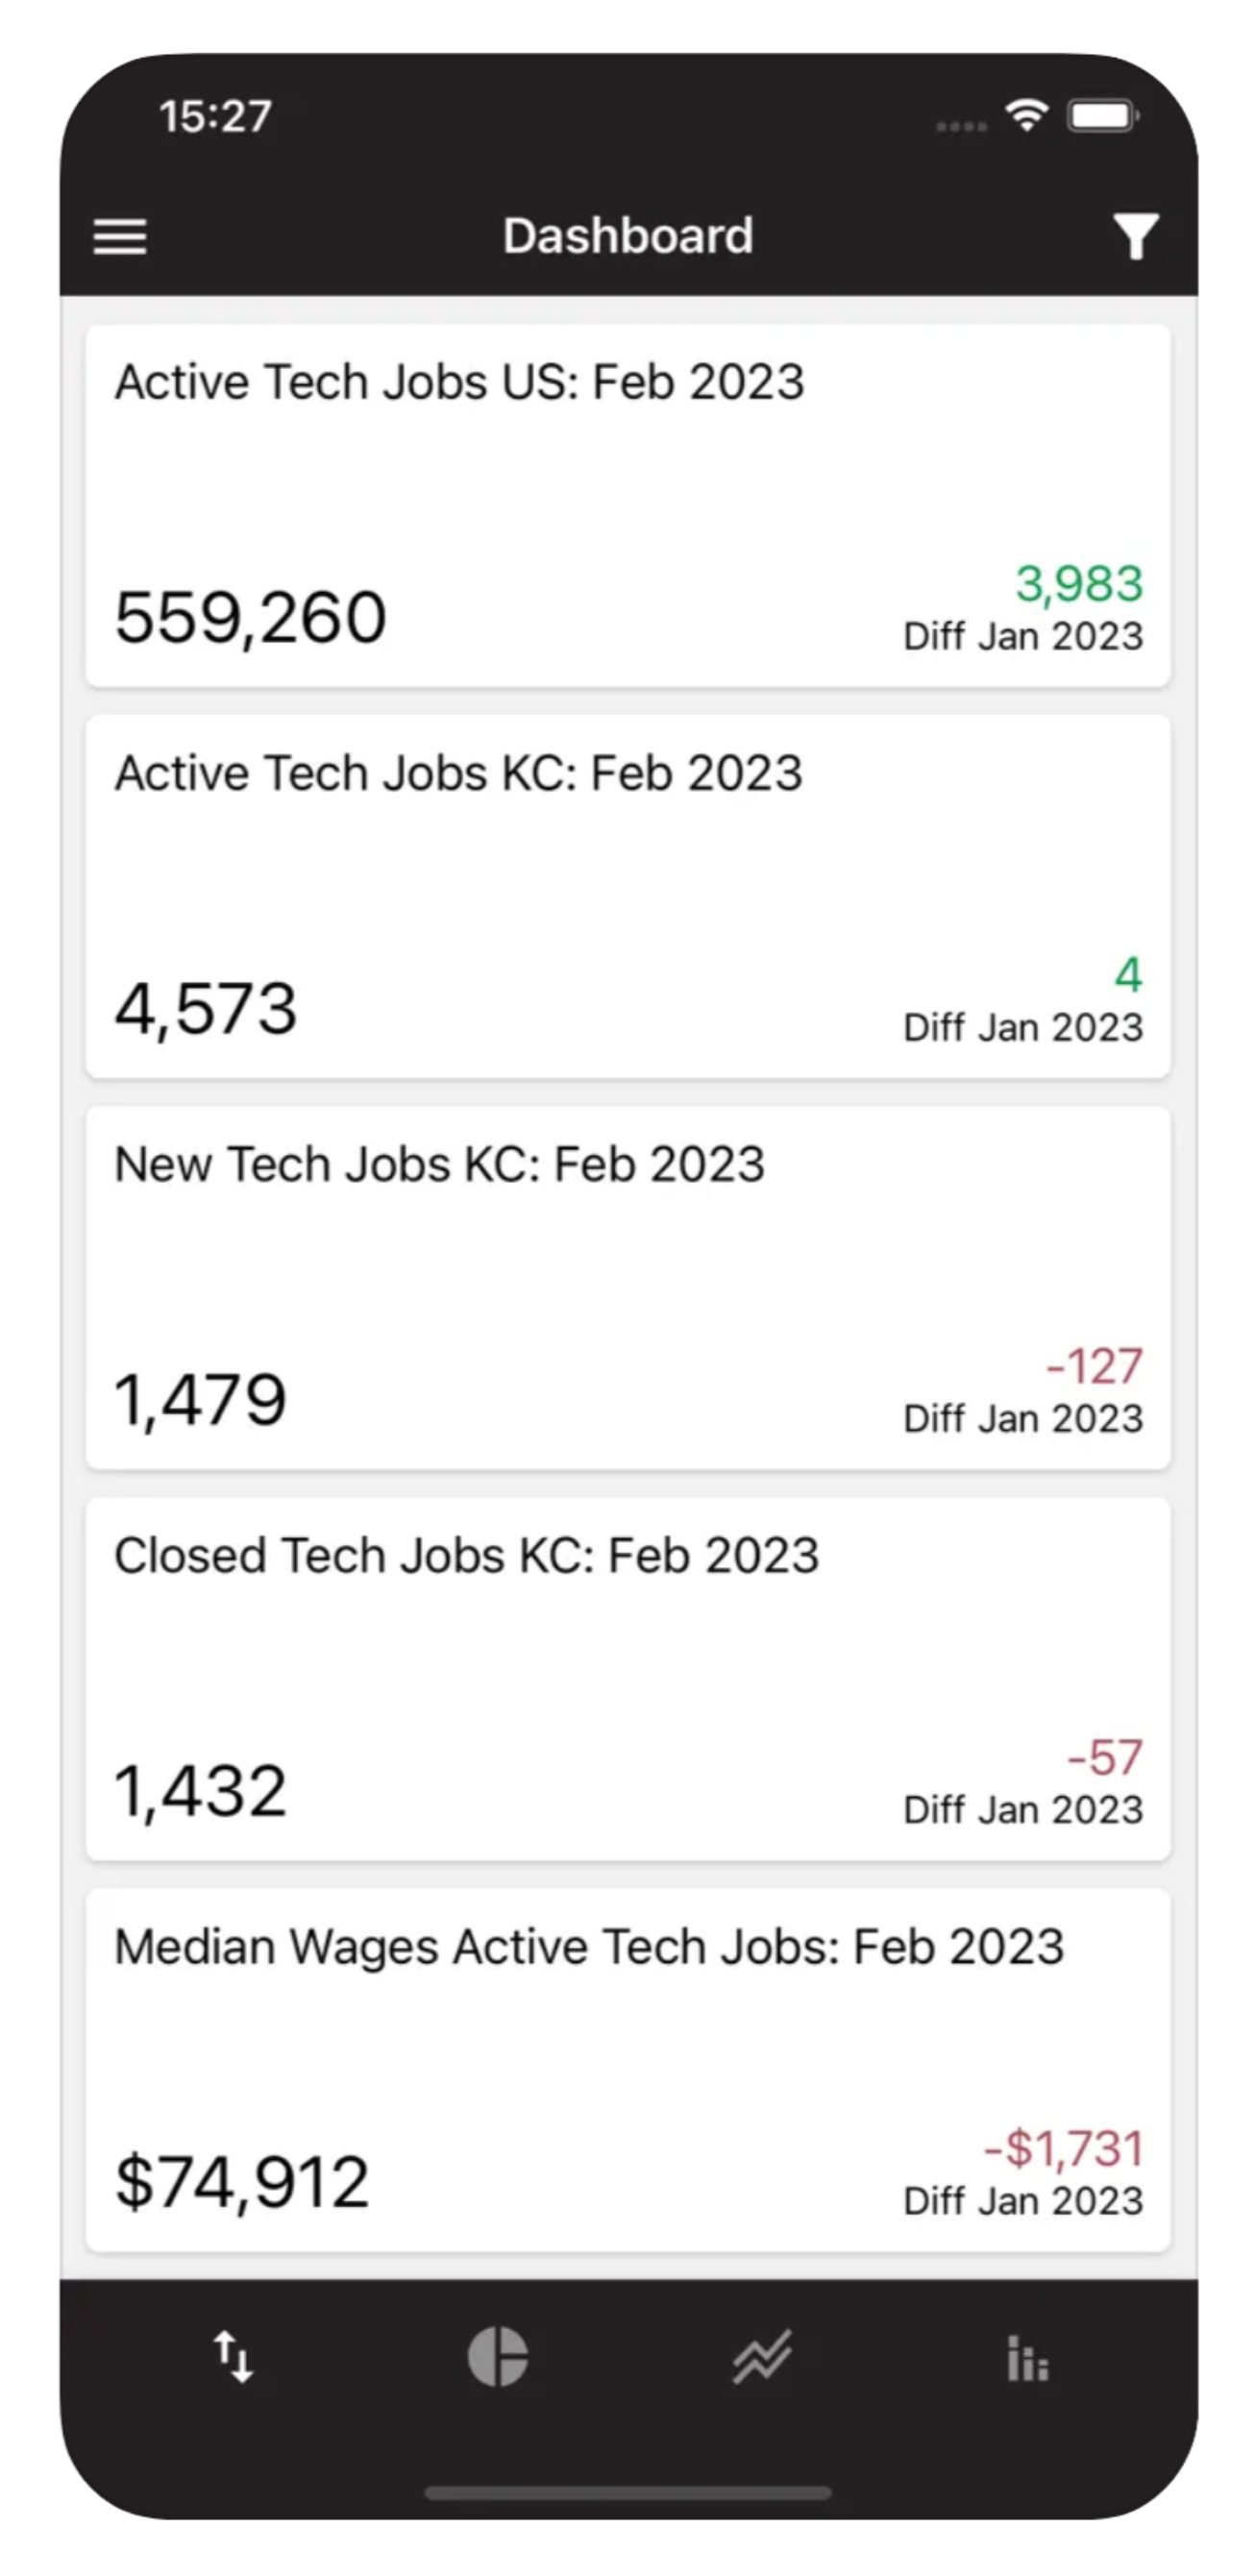Screen dimensions: 1255x2576
Task: Open the filter options via funnel icon
Action: pos(1135,237)
